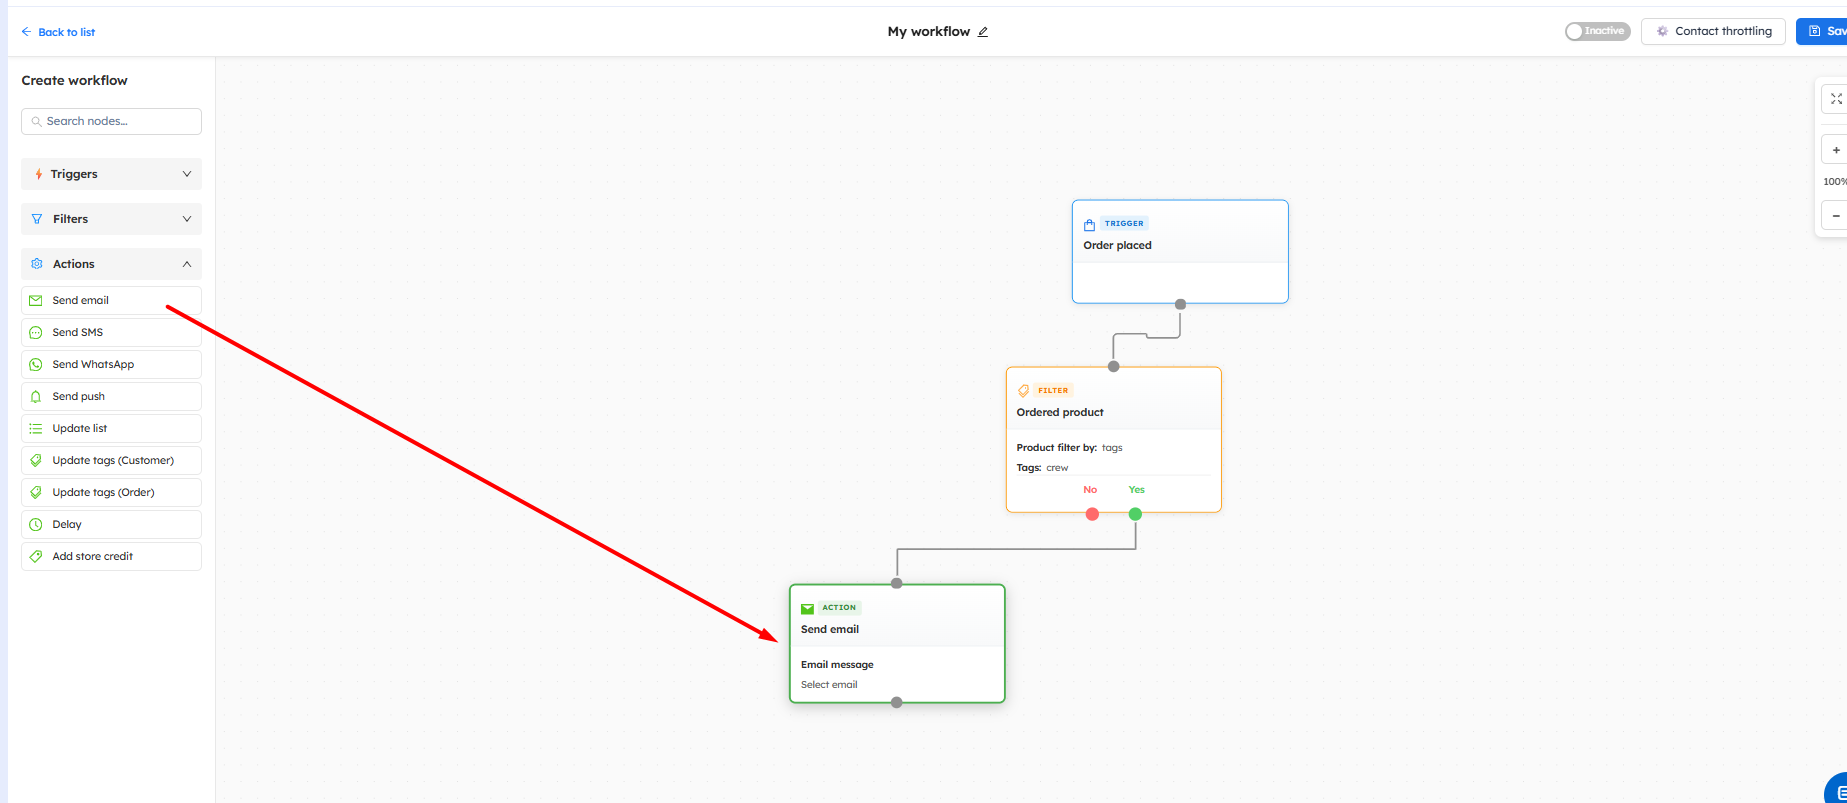Select Update tags (Customer) action

(112, 461)
